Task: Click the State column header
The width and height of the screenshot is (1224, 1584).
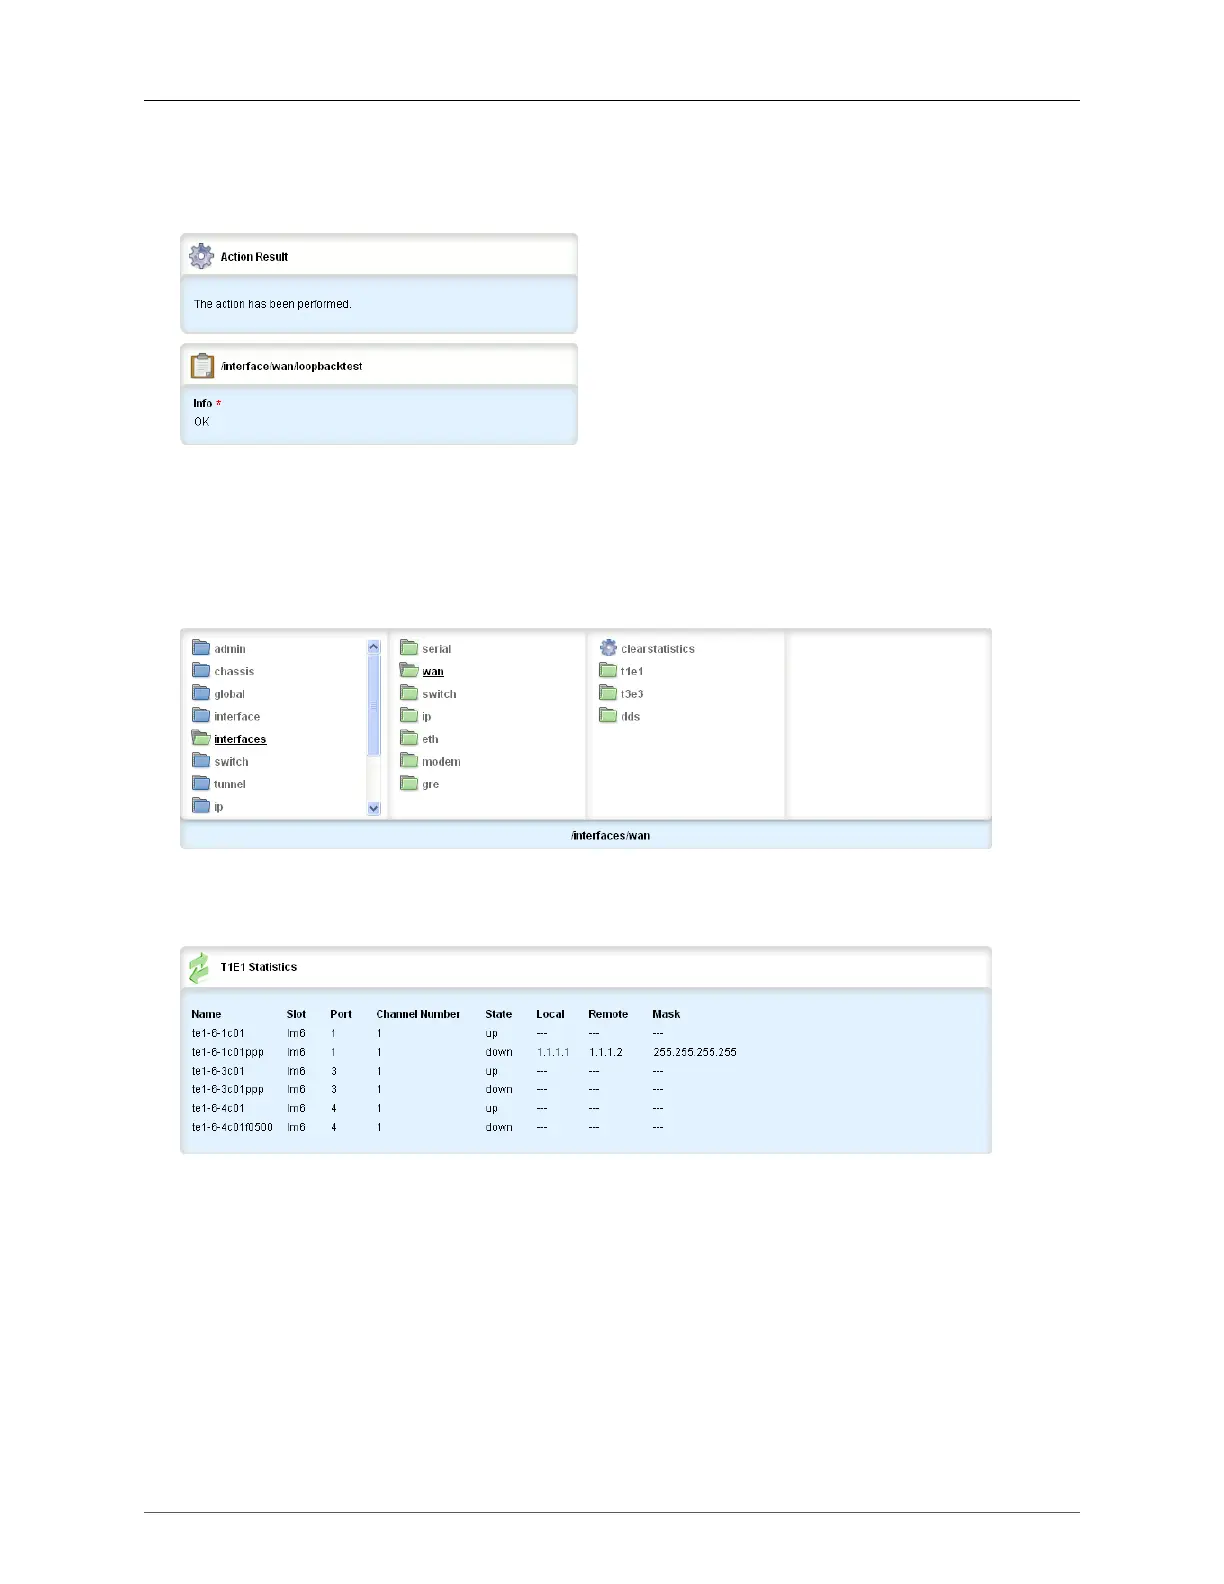Action: click(x=498, y=1014)
